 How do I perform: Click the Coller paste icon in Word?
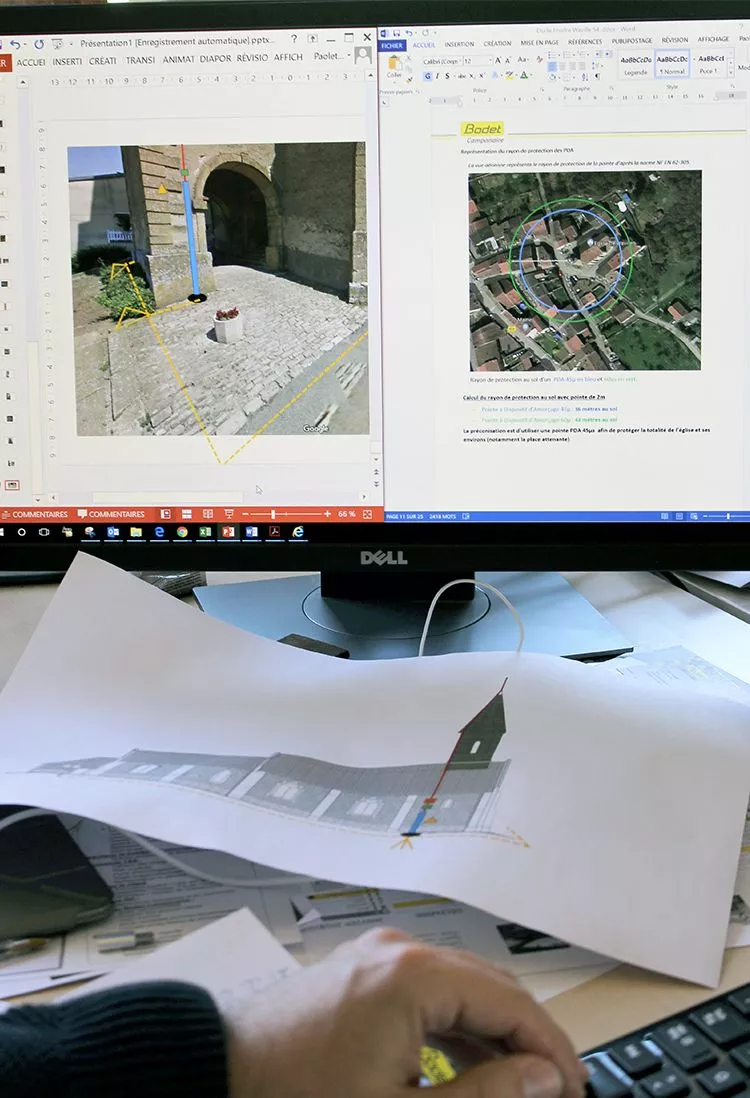[x=394, y=65]
